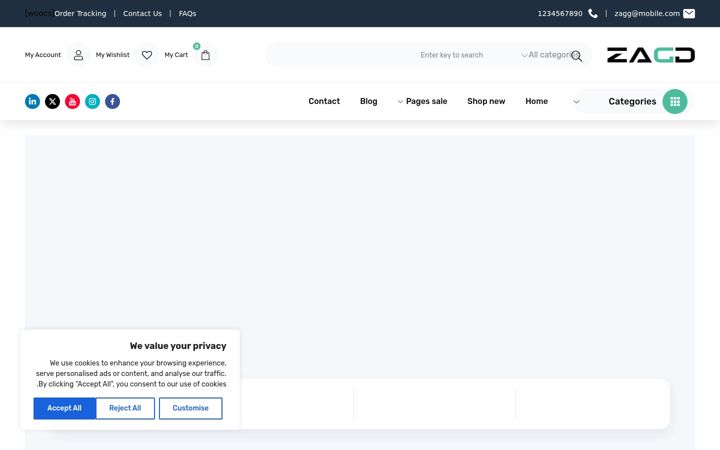Go to Pages sale menu

[427, 101]
